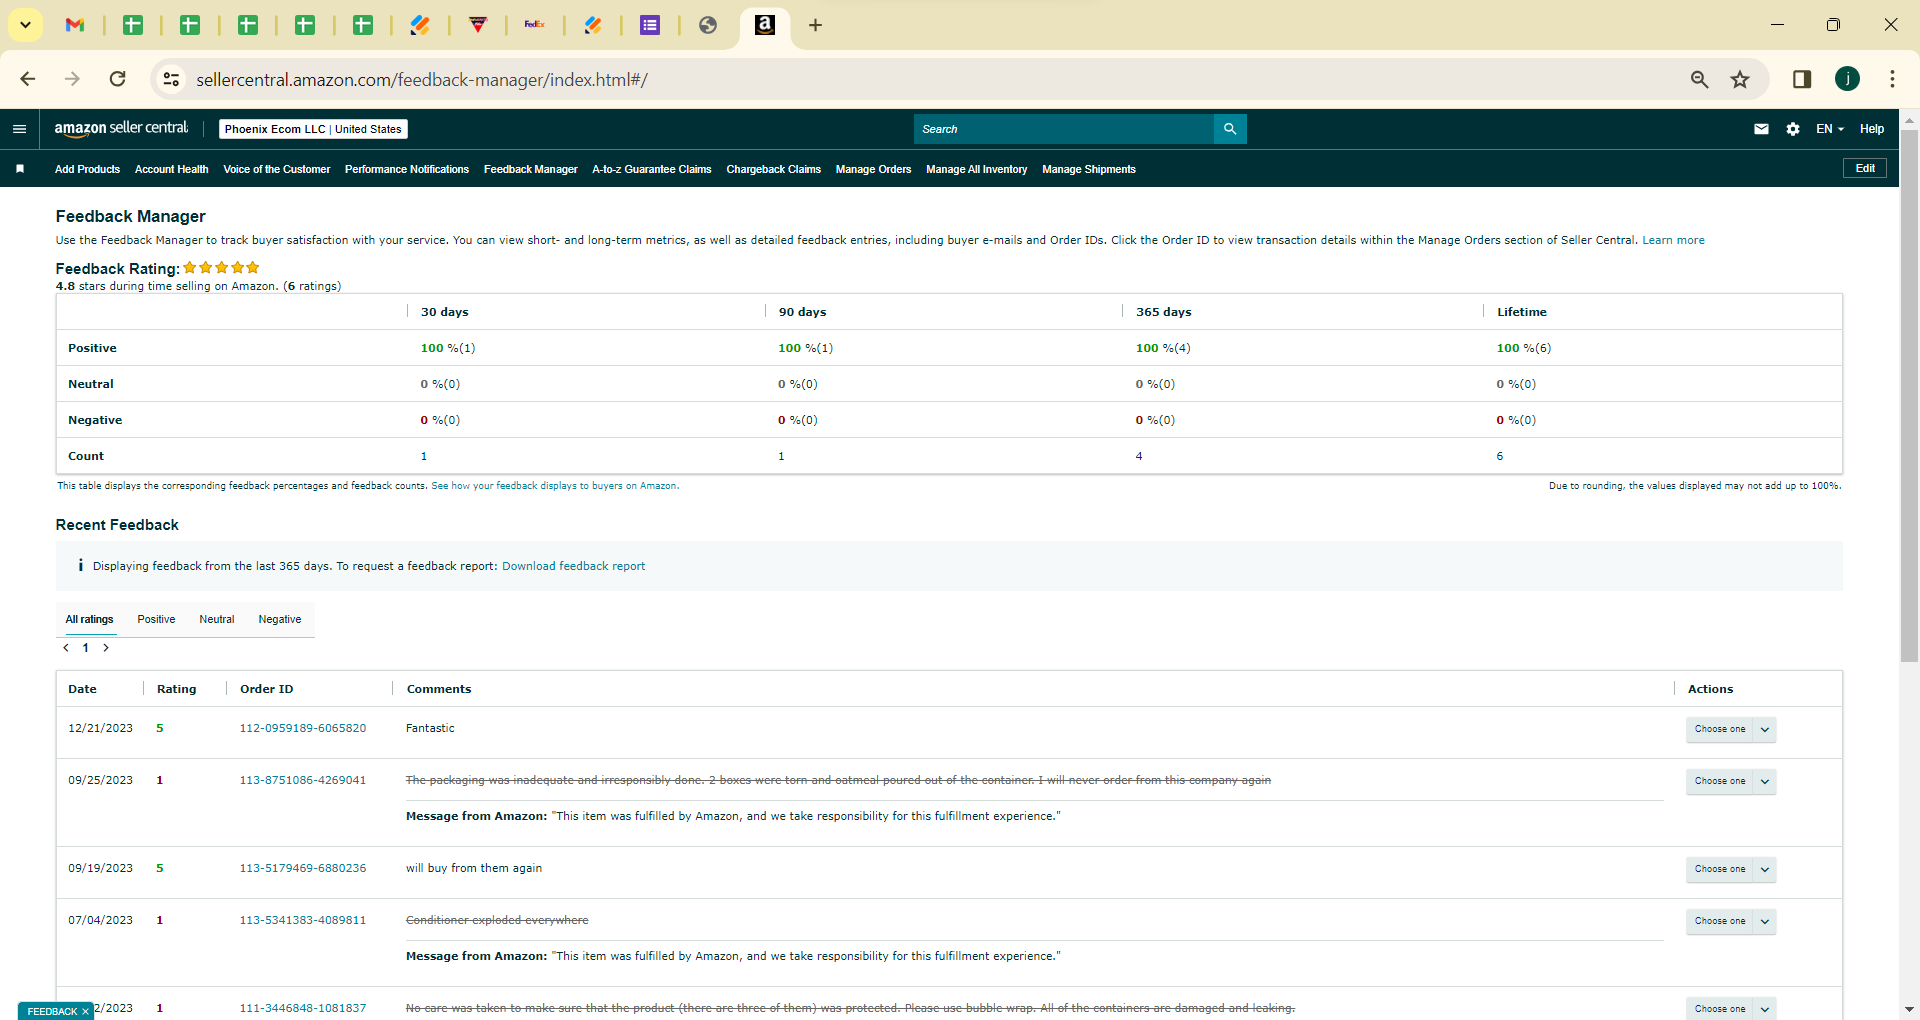Open a new browser tab
This screenshot has width=1920, height=1020.
coord(815,25)
